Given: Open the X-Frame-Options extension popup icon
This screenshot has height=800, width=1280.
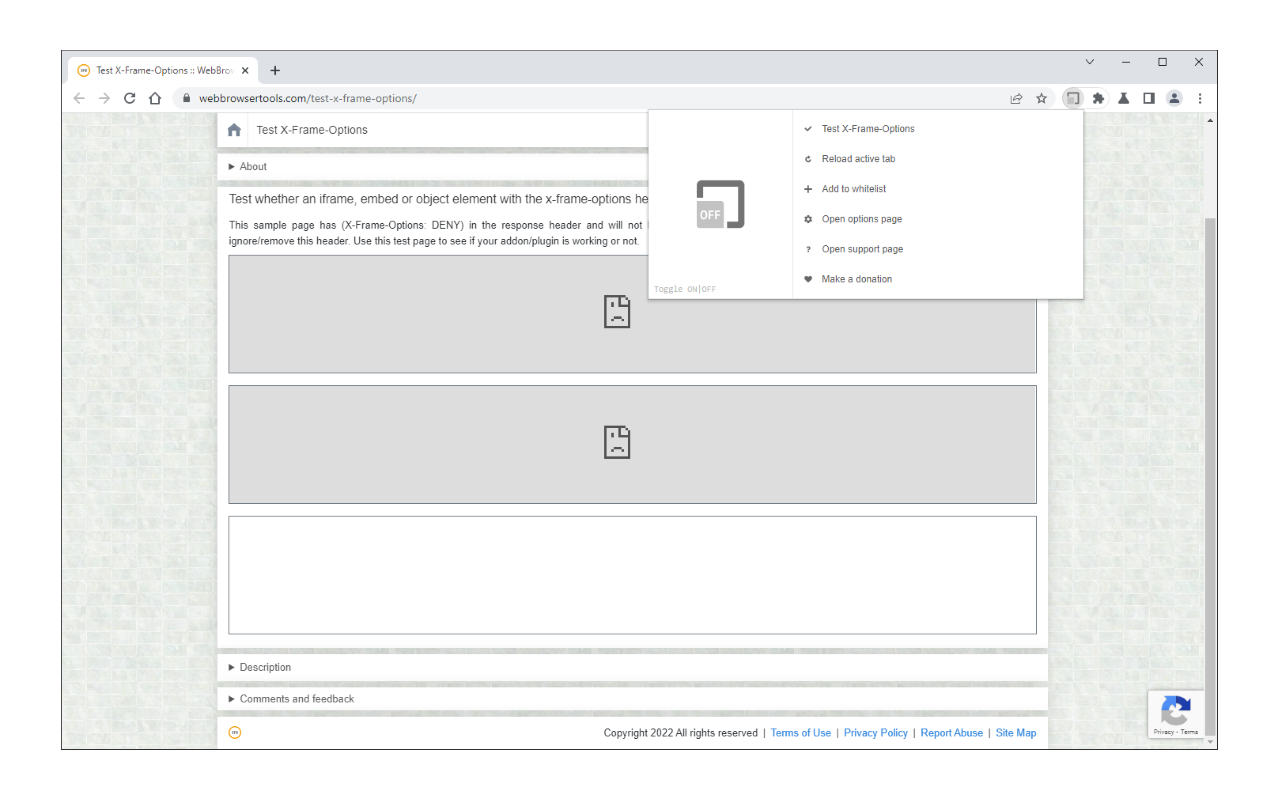Looking at the screenshot, I should coord(1073,98).
